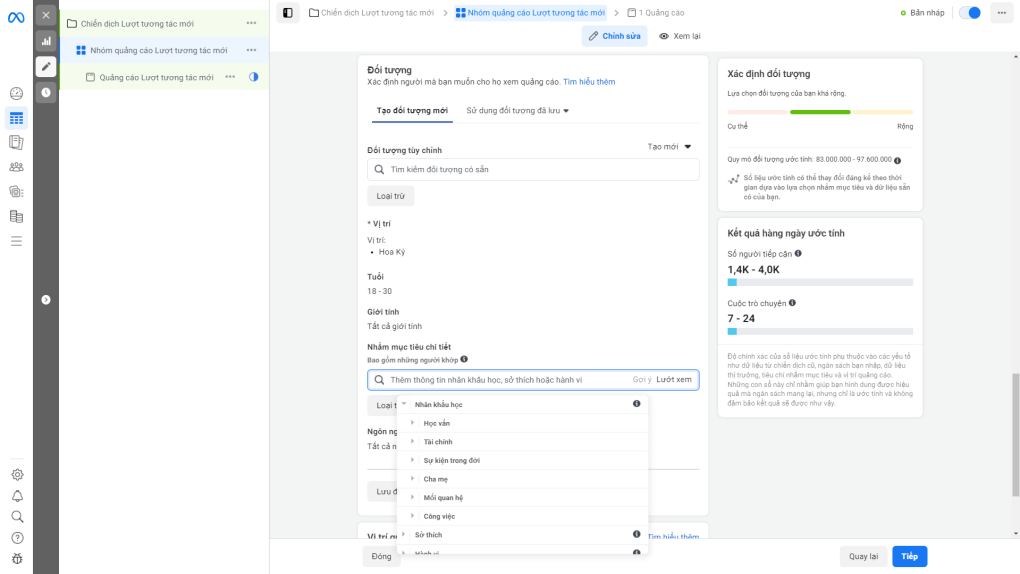Click the Loại trừ button under custom audience
Screen dimensions: 1020x574
pyautogui.click(x=390, y=196)
